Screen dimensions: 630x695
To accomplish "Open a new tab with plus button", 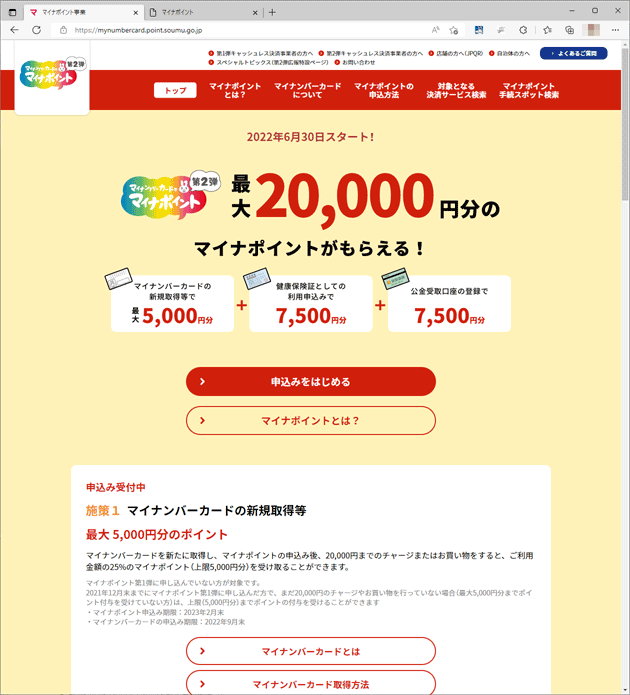I will pyautogui.click(x=272, y=12).
